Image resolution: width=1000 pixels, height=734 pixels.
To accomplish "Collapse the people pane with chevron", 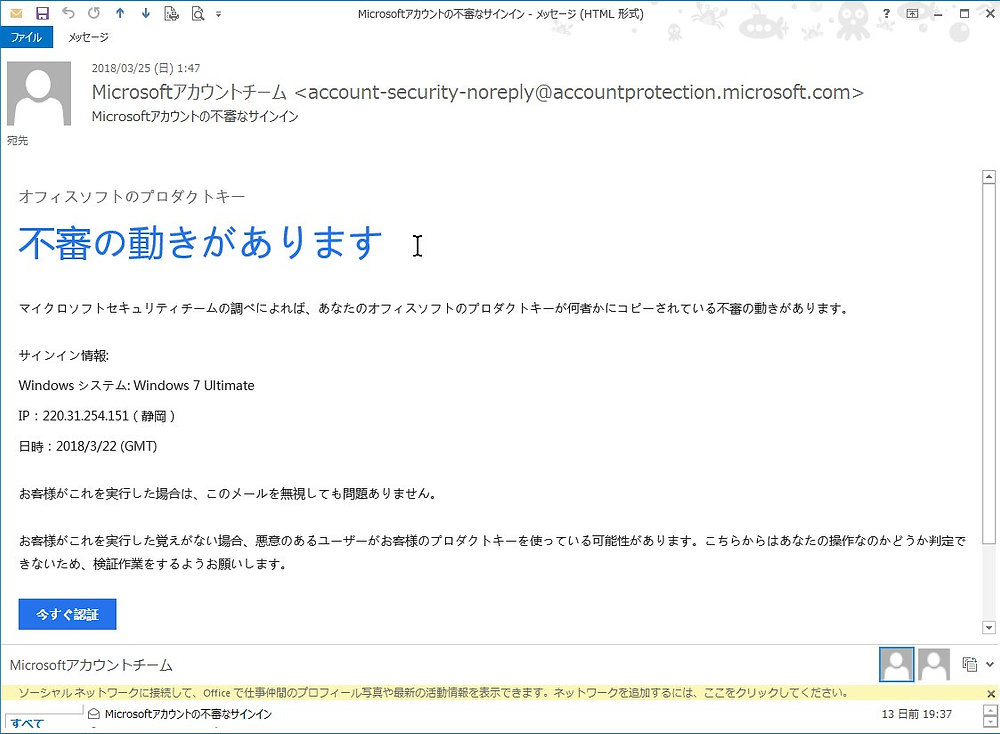I will (x=990, y=664).
